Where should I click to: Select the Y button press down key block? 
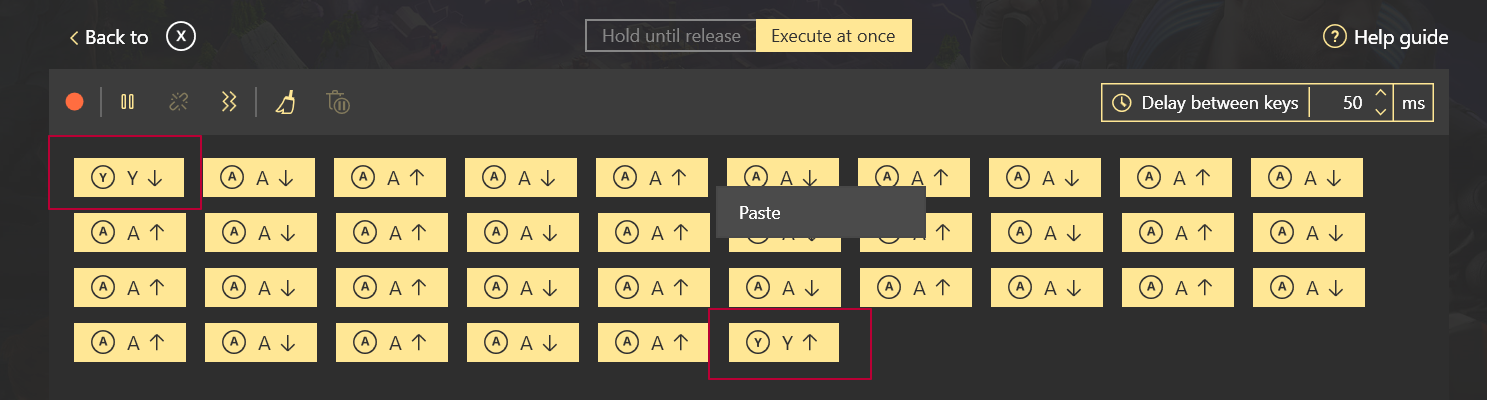(127, 177)
